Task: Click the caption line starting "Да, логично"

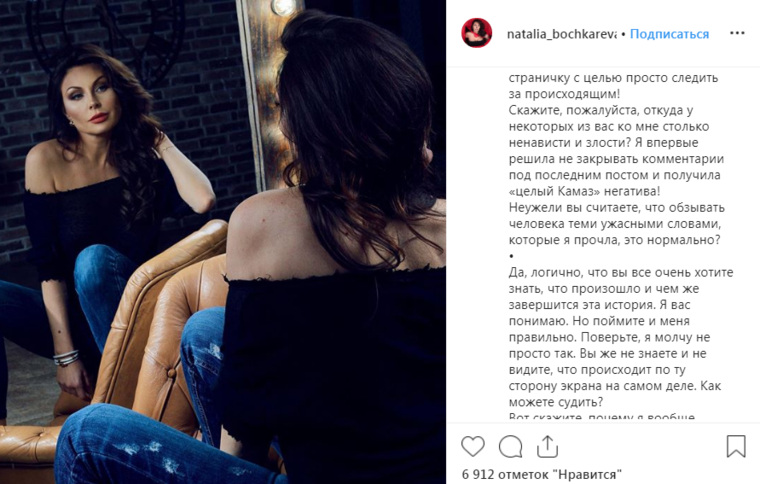Action: (x=621, y=273)
